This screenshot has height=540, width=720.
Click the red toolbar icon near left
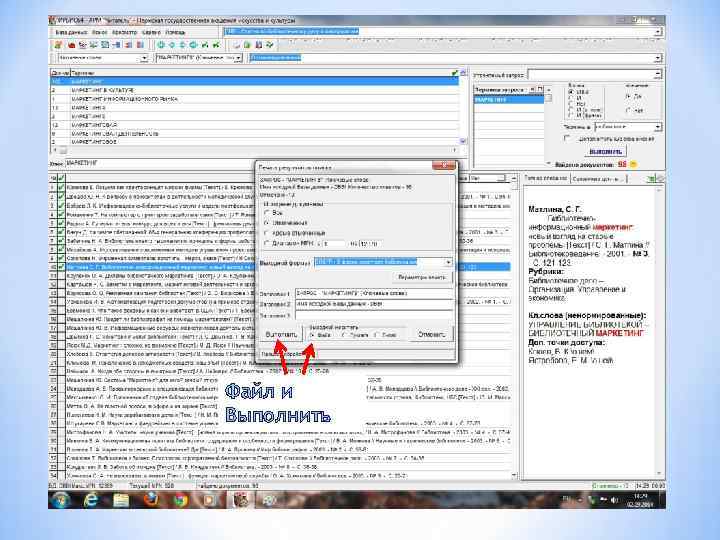click(71, 45)
